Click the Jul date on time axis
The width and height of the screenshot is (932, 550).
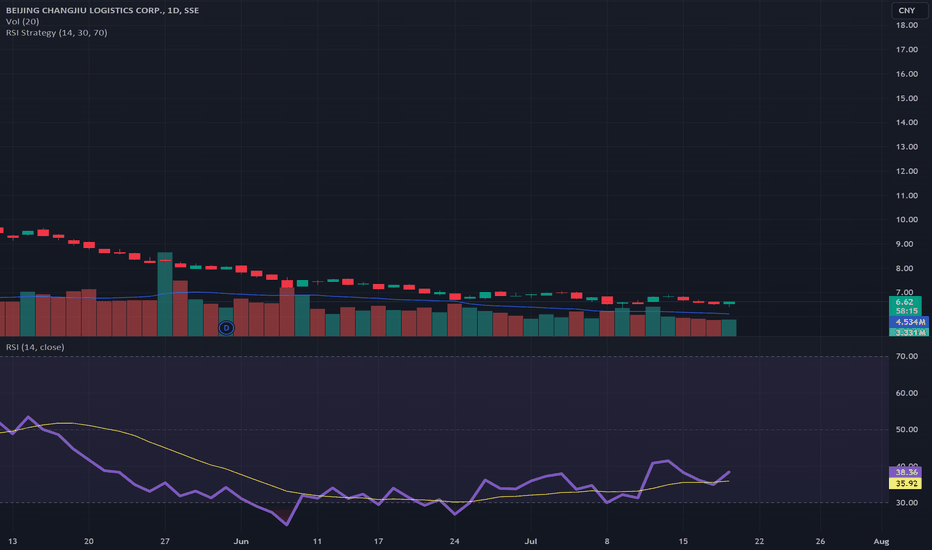[531, 541]
